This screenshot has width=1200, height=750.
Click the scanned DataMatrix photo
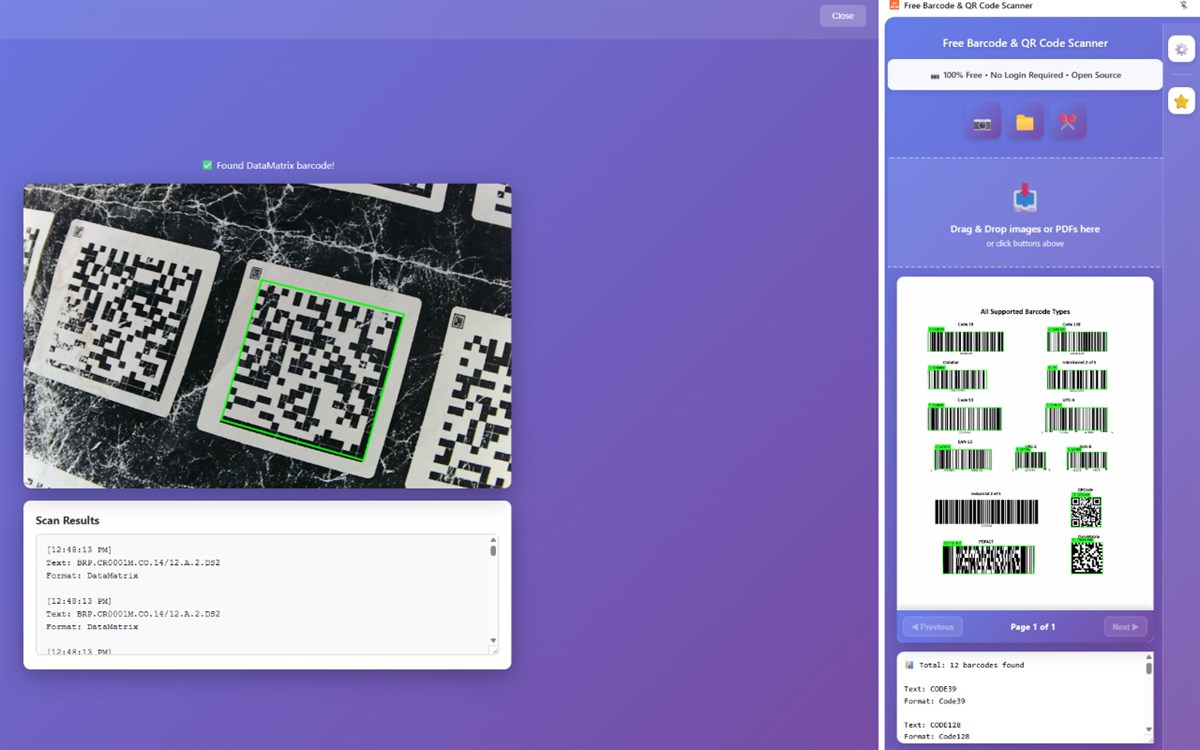click(267, 336)
